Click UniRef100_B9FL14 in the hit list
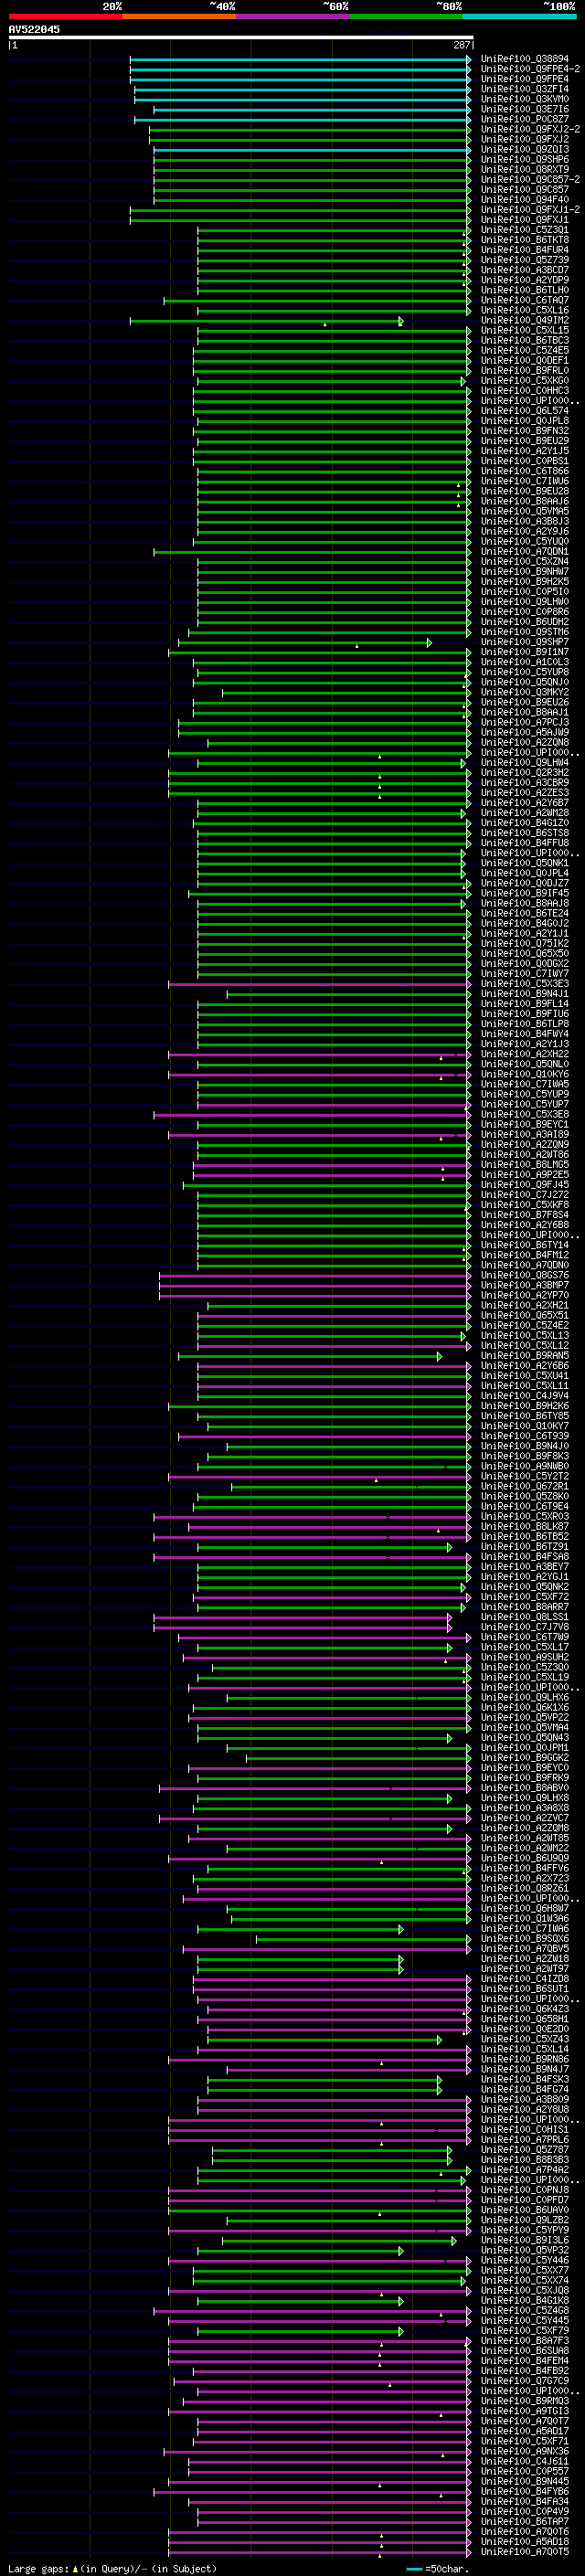585x2576 pixels. [524, 1004]
